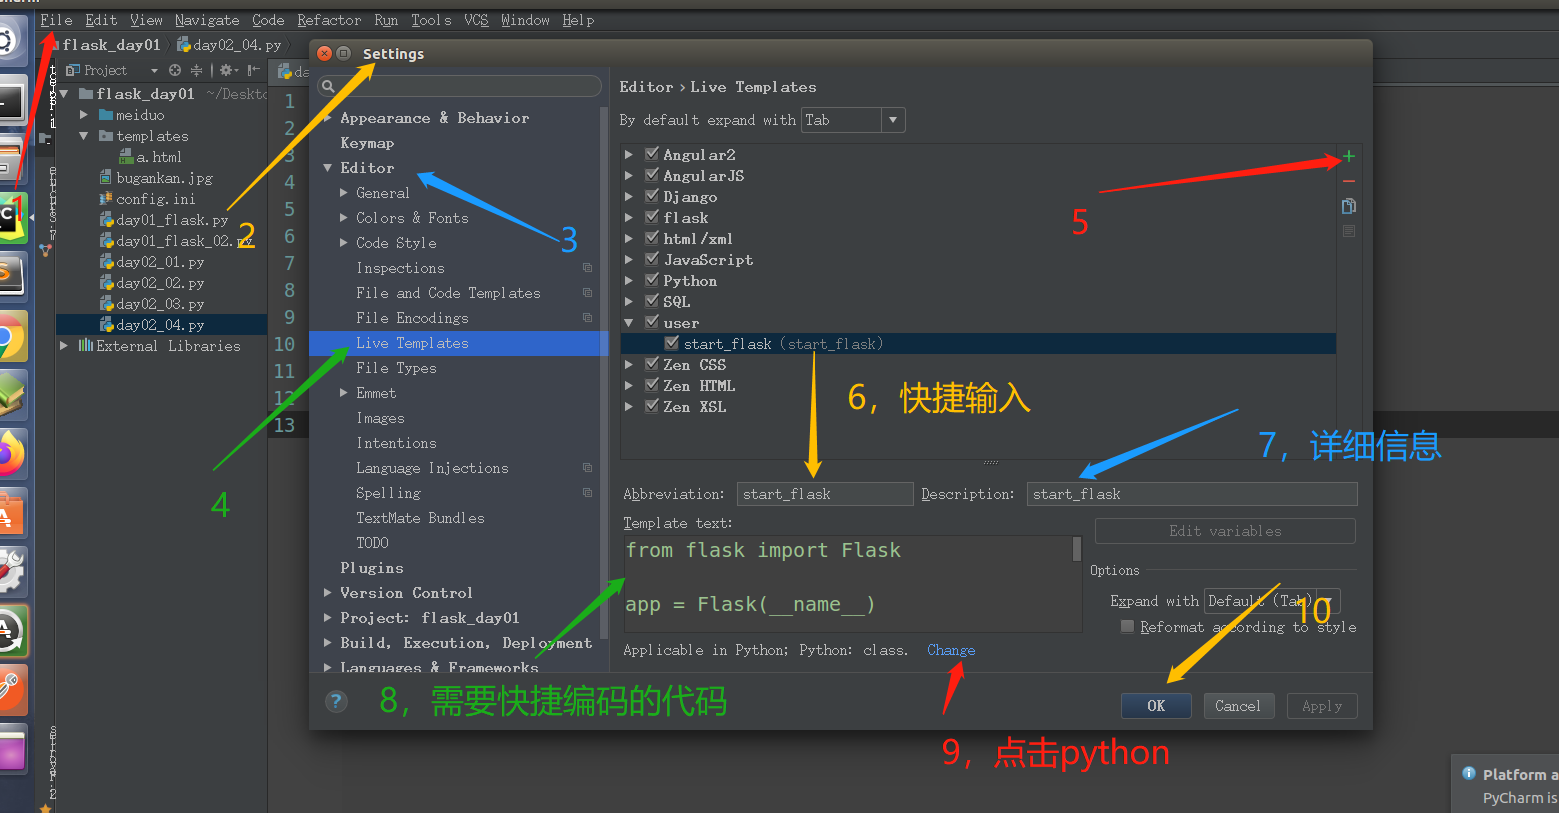Expand the html/xml template group
The width and height of the screenshot is (1559, 813).
[629, 239]
